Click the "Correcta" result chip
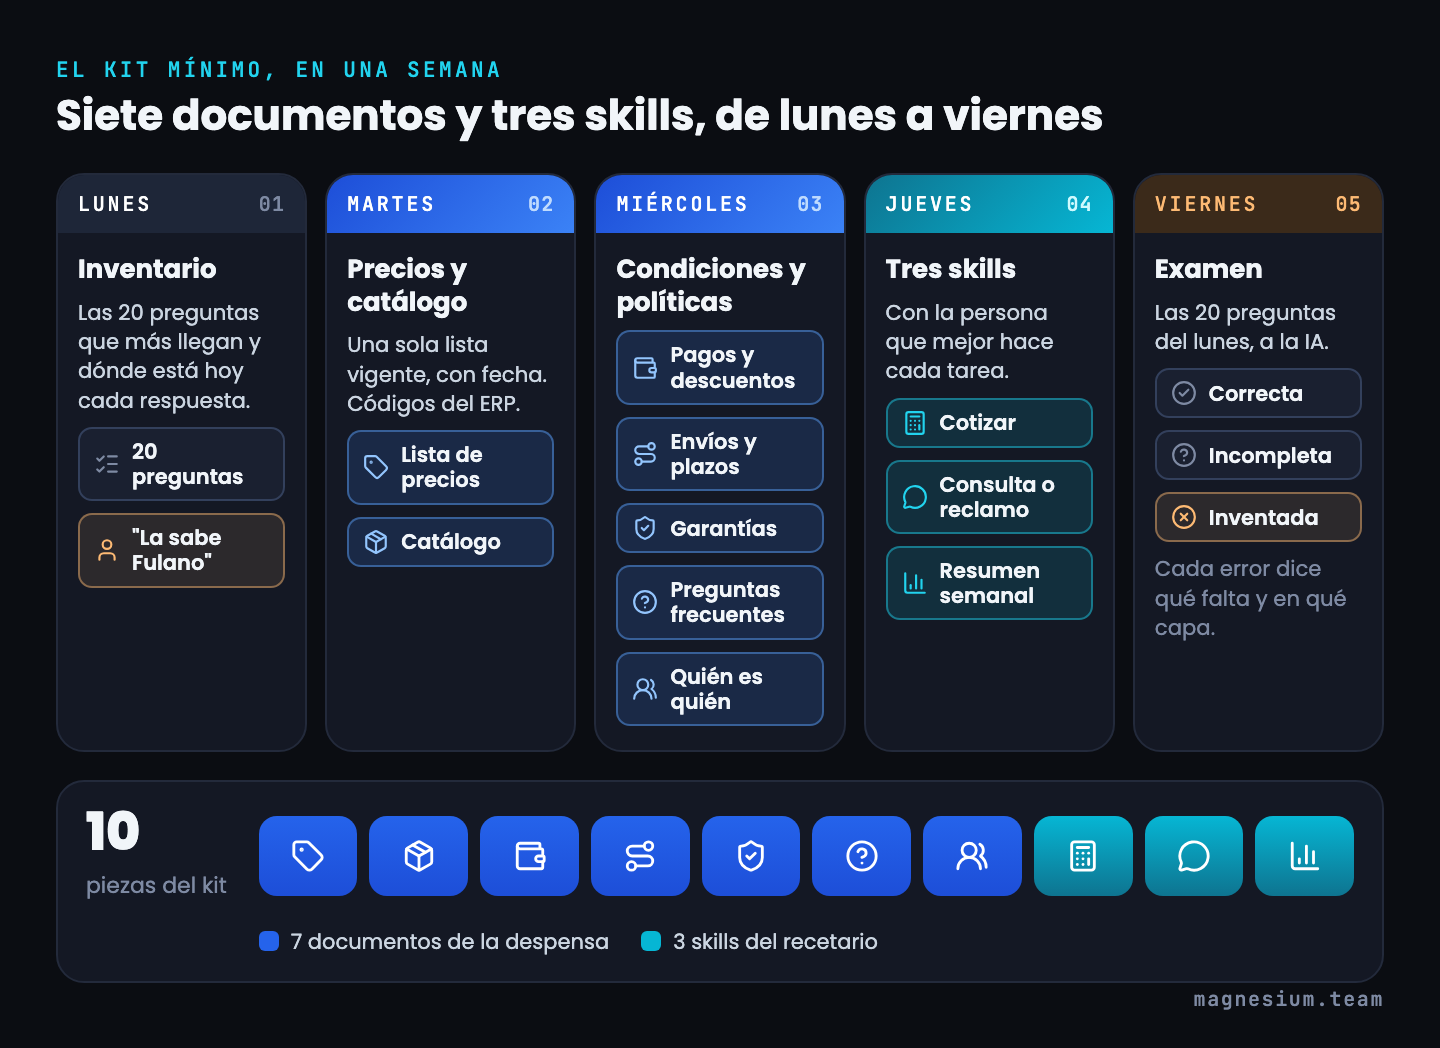 tap(1258, 393)
